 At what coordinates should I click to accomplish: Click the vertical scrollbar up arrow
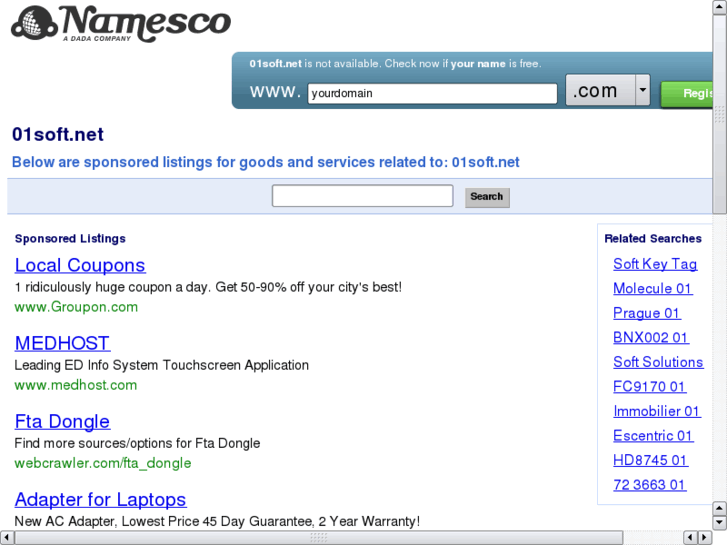720,7
